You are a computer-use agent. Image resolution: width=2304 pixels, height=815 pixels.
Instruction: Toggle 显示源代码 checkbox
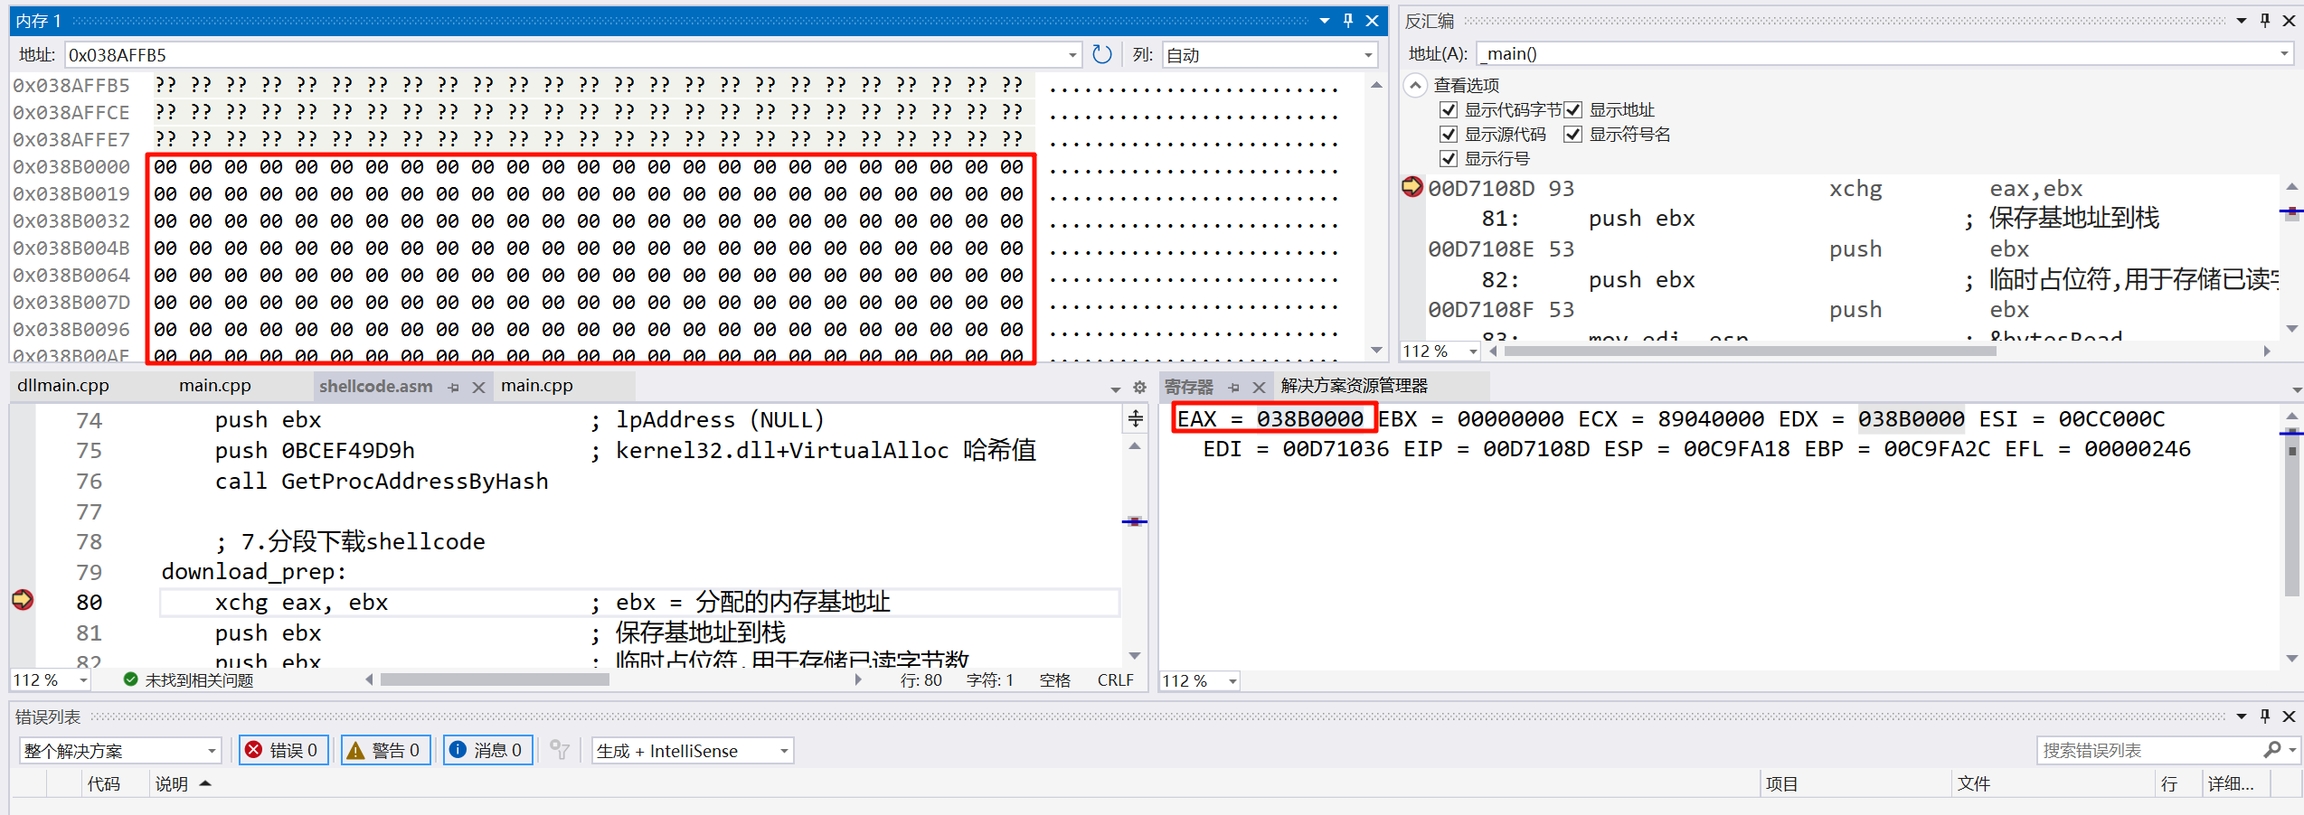click(x=1448, y=134)
